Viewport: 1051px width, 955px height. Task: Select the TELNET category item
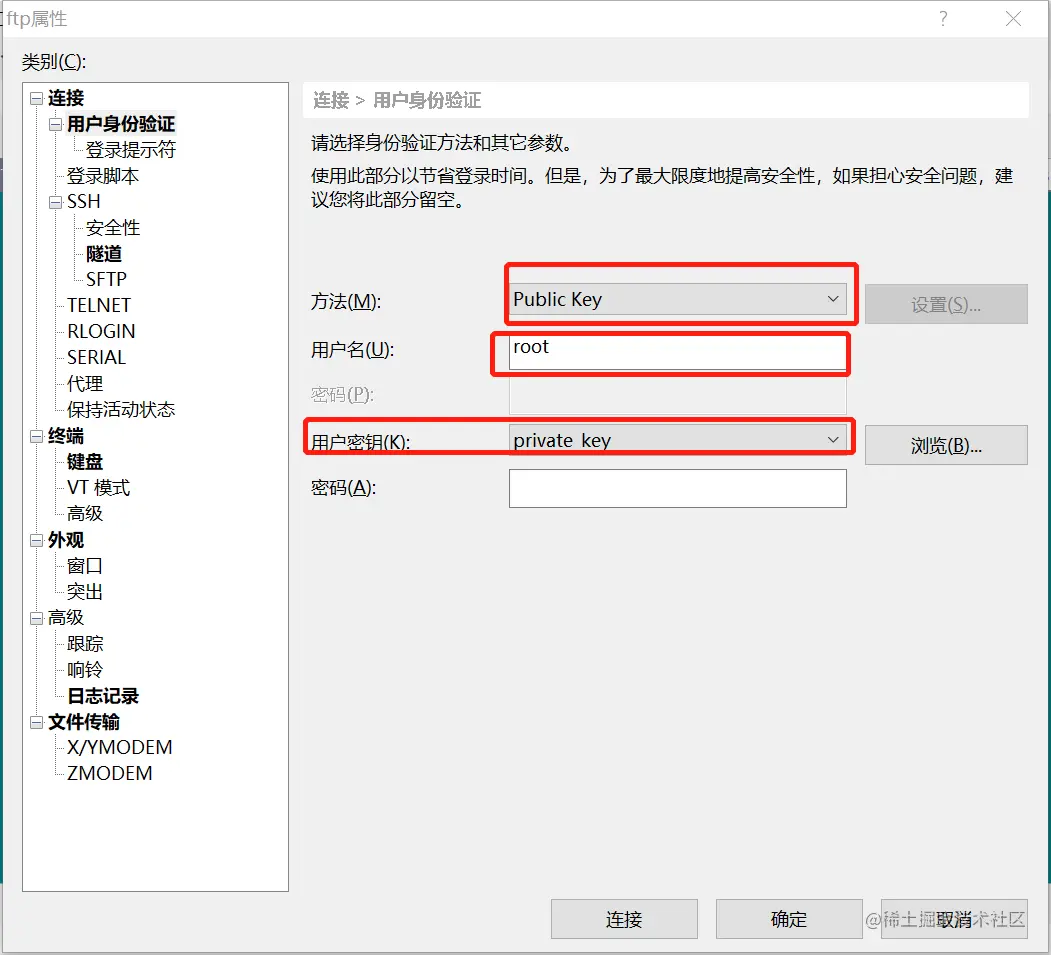[96, 305]
